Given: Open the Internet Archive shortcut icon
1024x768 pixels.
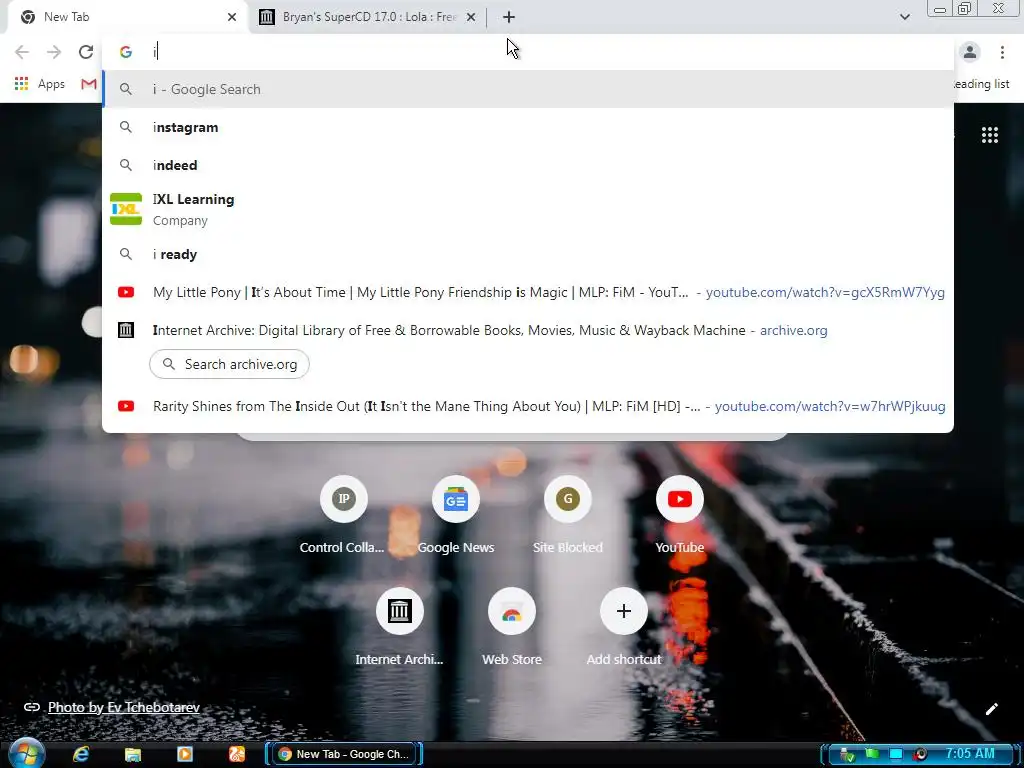Looking at the screenshot, I should click(400, 611).
